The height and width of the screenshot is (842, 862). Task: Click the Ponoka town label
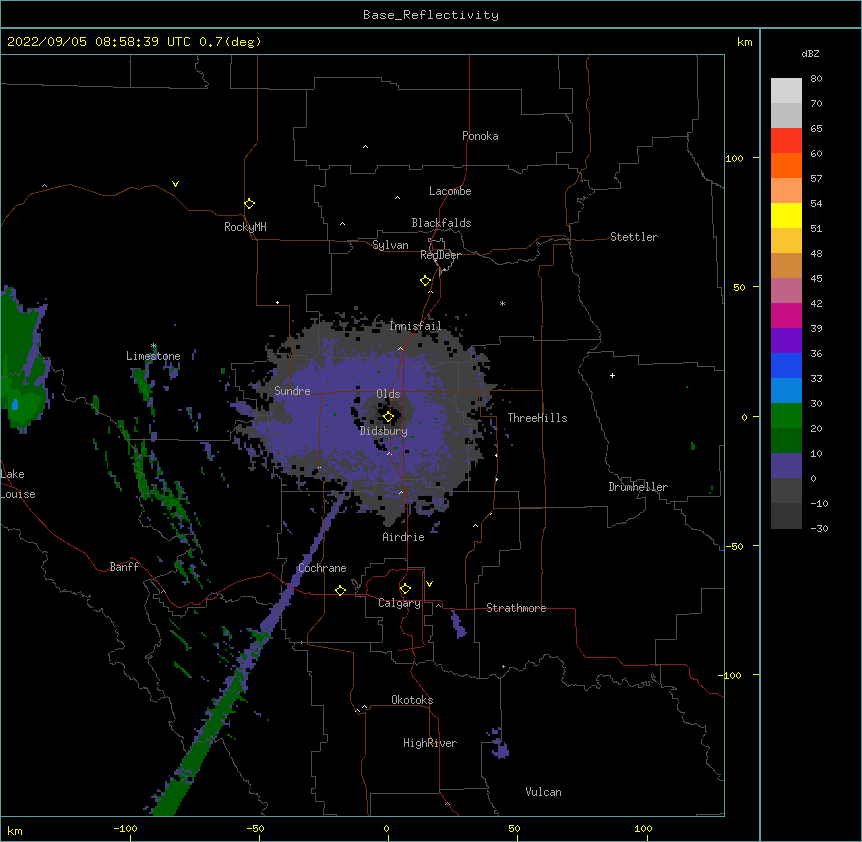point(480,136)
